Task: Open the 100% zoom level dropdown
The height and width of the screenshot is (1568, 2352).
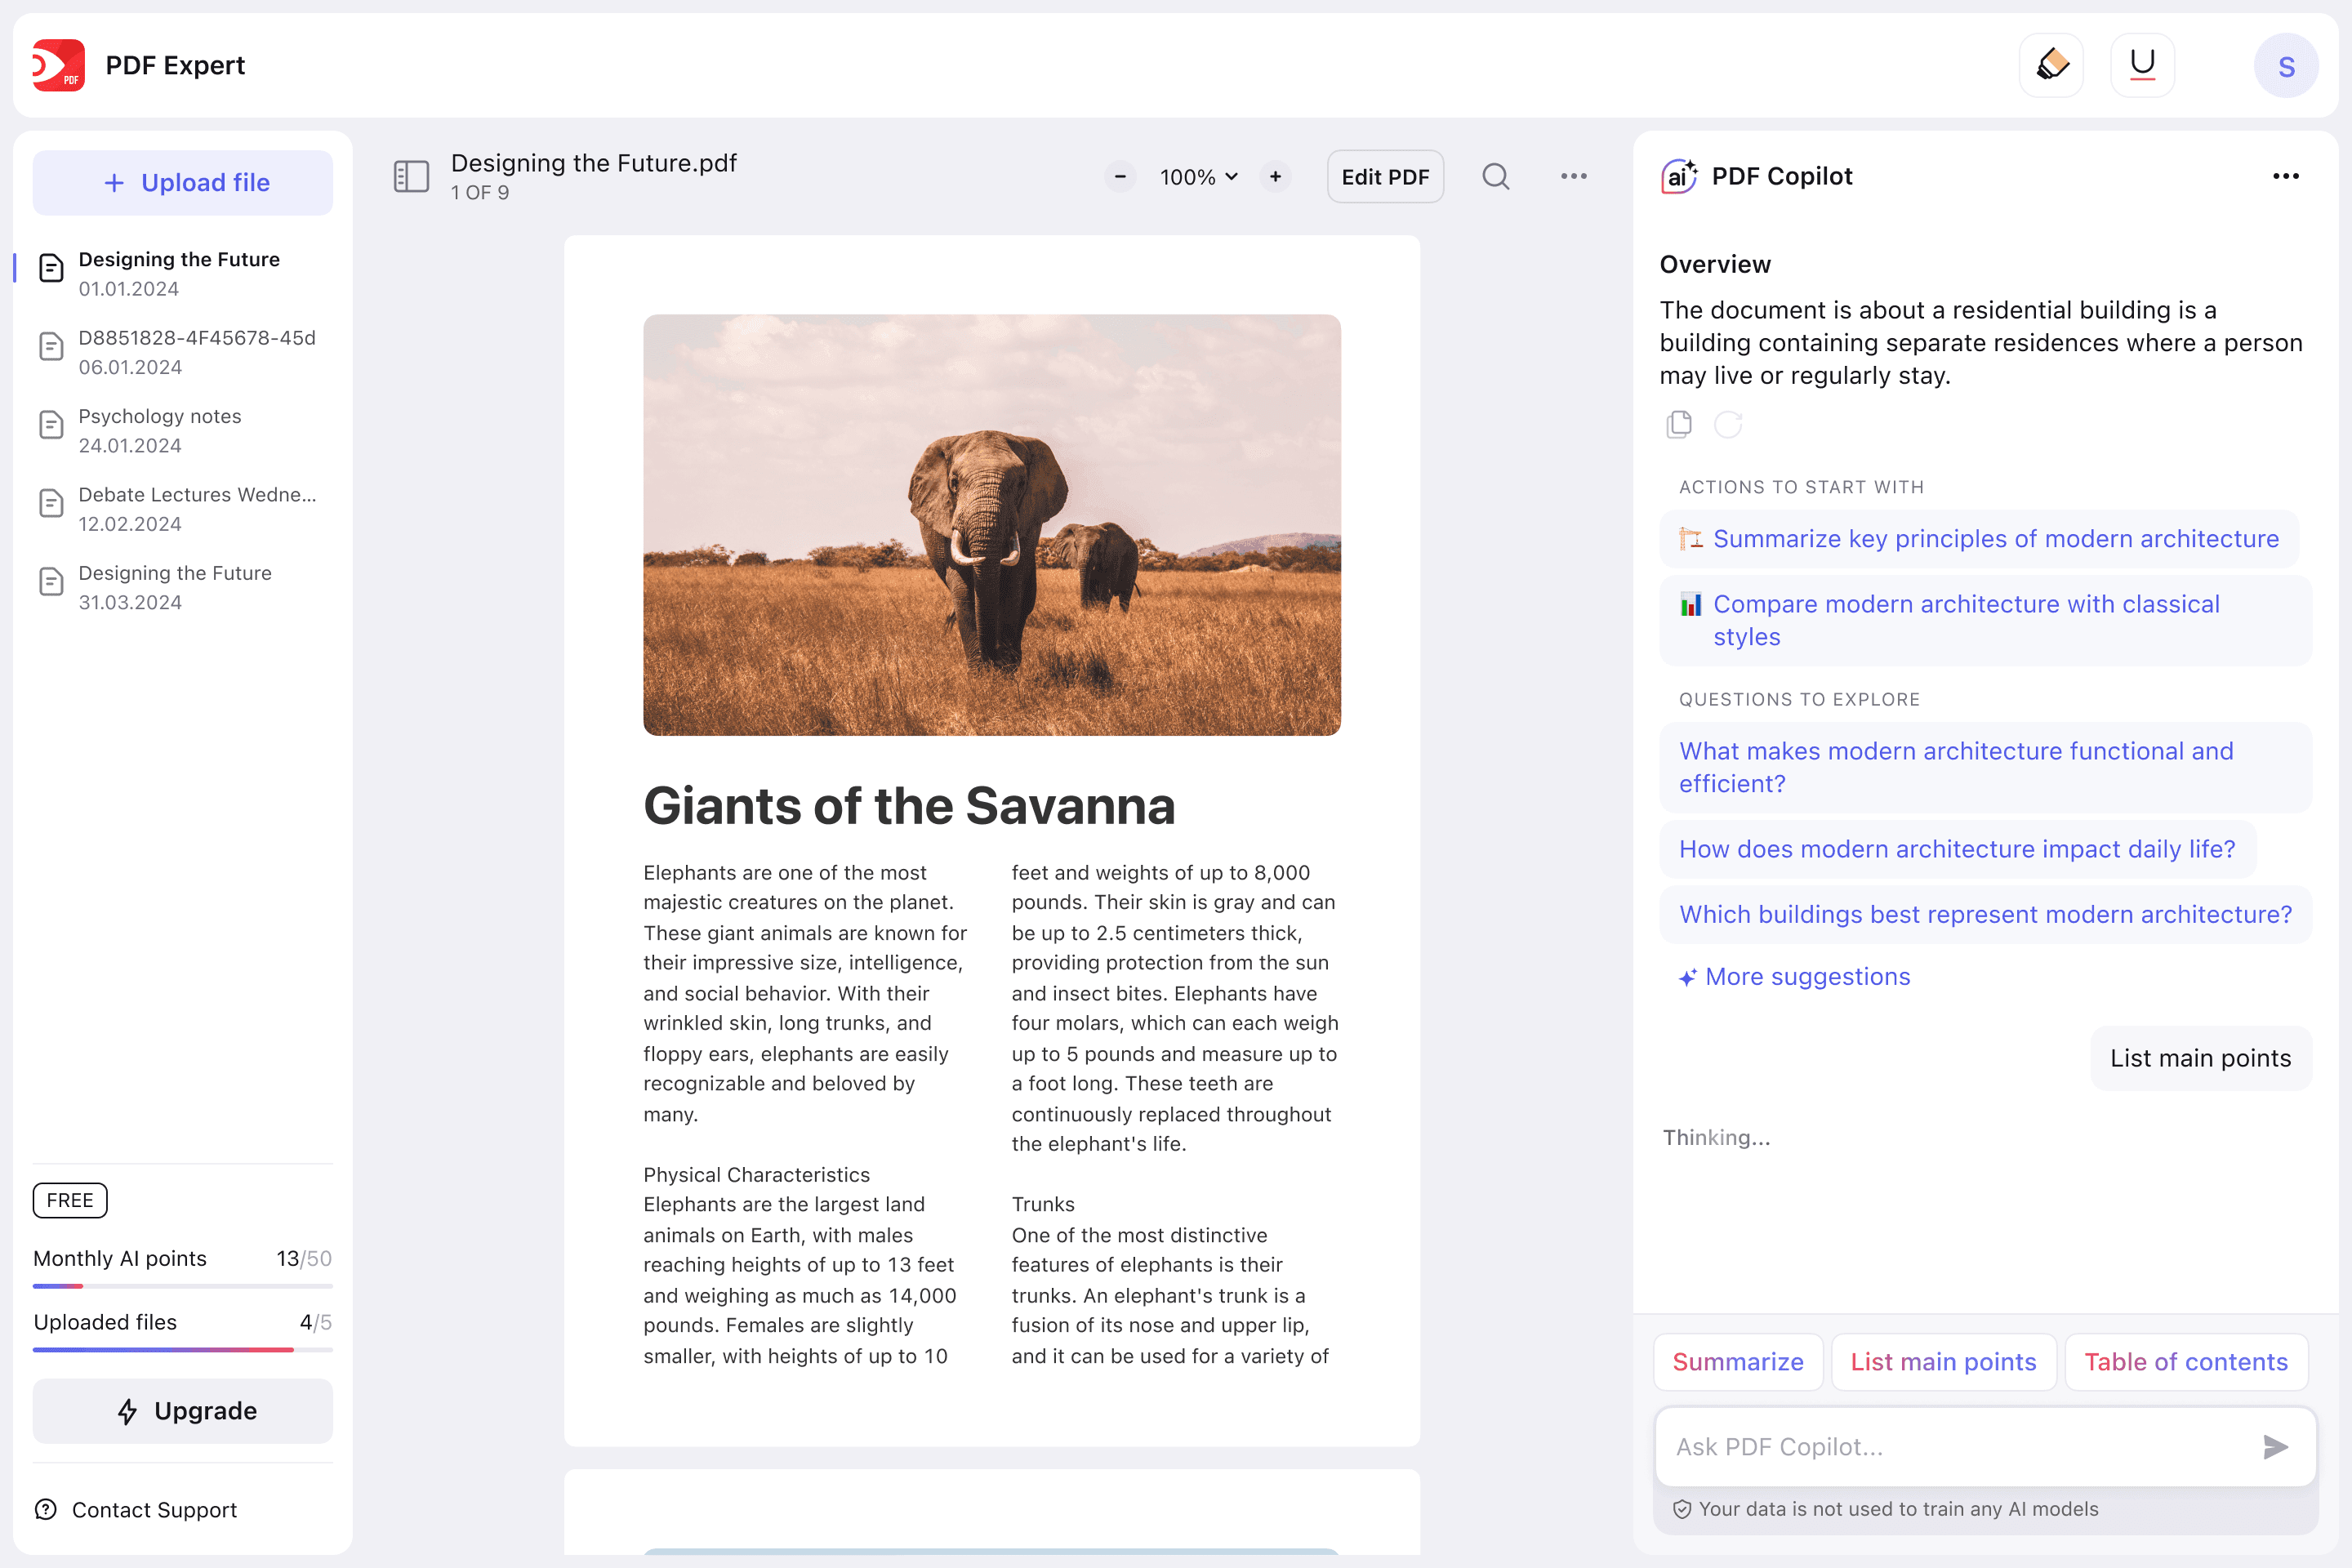Action: (x=1198, y=177)
